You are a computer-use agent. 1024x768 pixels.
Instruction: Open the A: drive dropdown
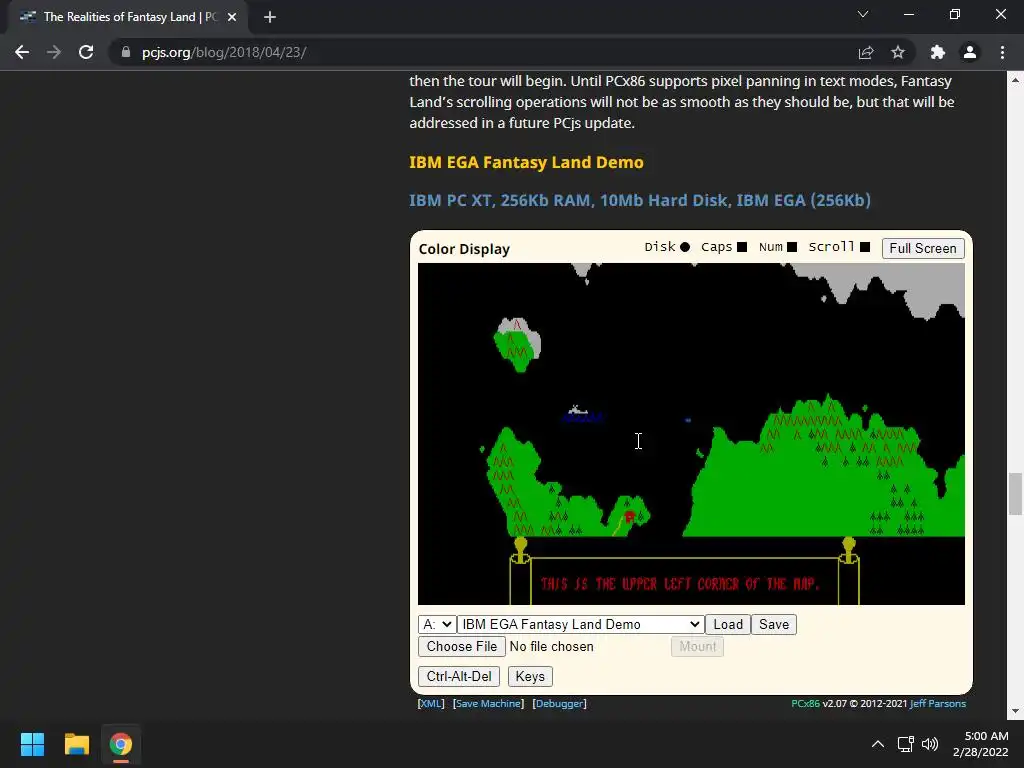coord(437,624)
